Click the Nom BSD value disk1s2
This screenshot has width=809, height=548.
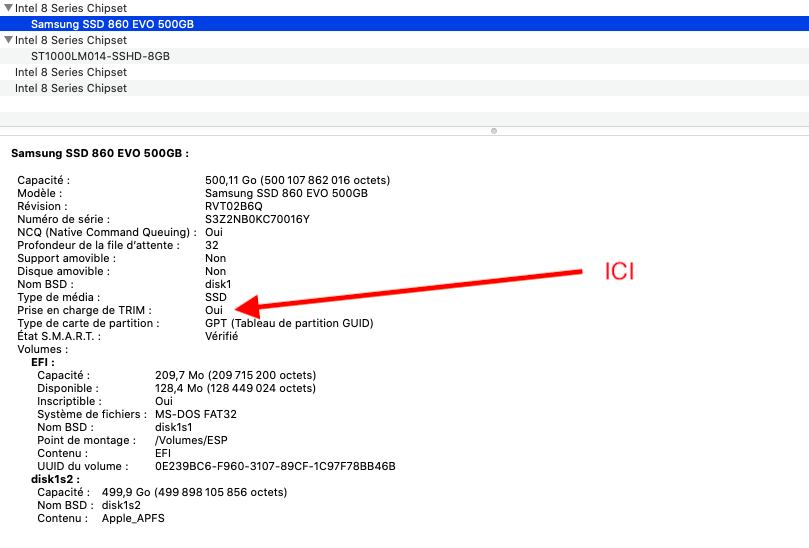coord(121,505)
